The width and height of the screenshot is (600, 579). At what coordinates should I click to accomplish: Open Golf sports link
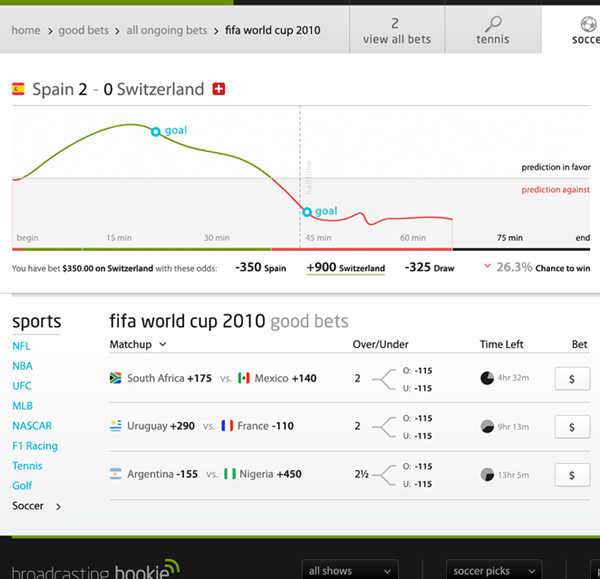coord(22,486)
